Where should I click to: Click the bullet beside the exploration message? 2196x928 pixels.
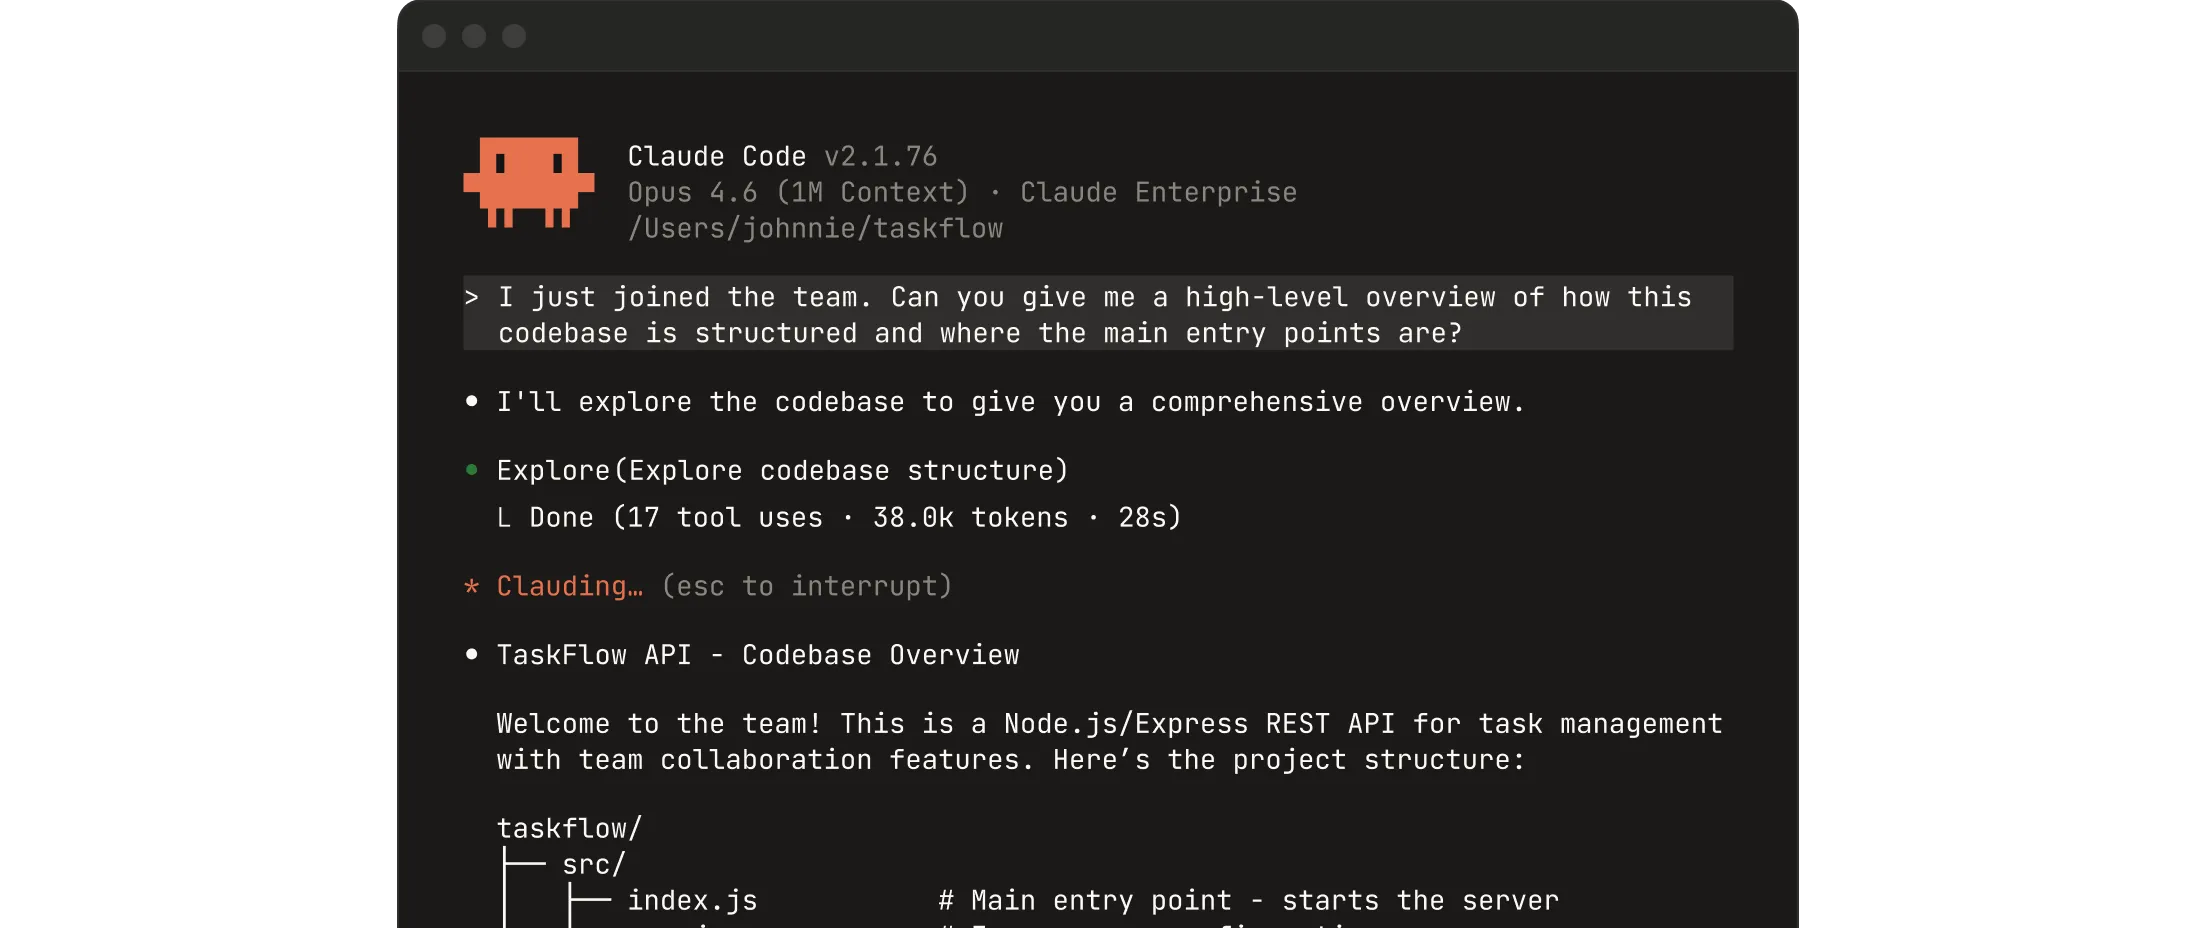tap(473, 400)
